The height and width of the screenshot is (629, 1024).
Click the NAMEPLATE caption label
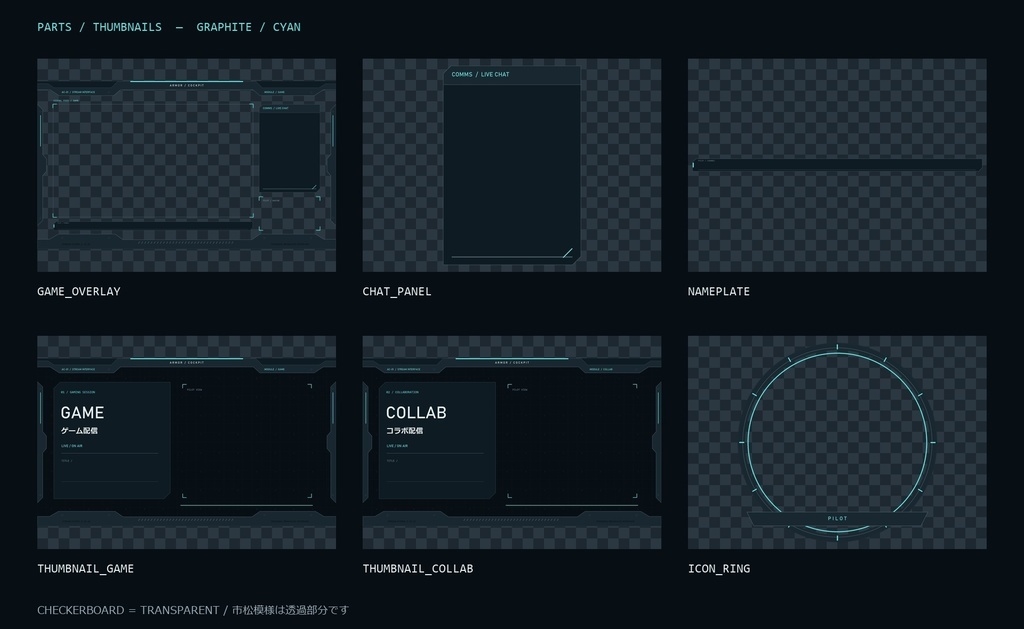coord(718,291)
